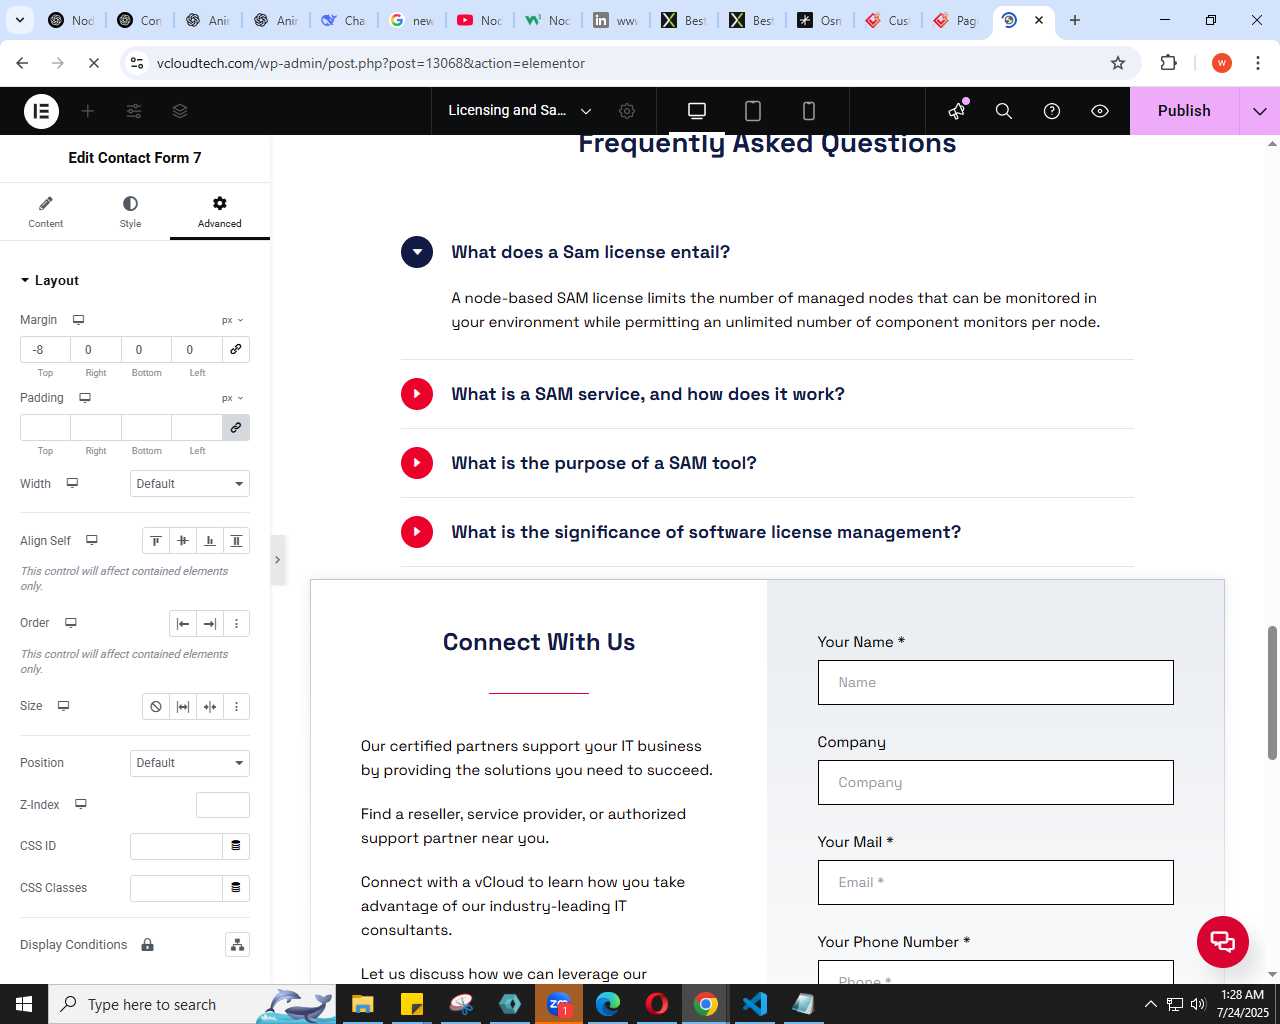Image resolution: width=1280 pixels, height=1024 pixels.
Task: Switch to tablet responsive view
Action: point(753,111)
